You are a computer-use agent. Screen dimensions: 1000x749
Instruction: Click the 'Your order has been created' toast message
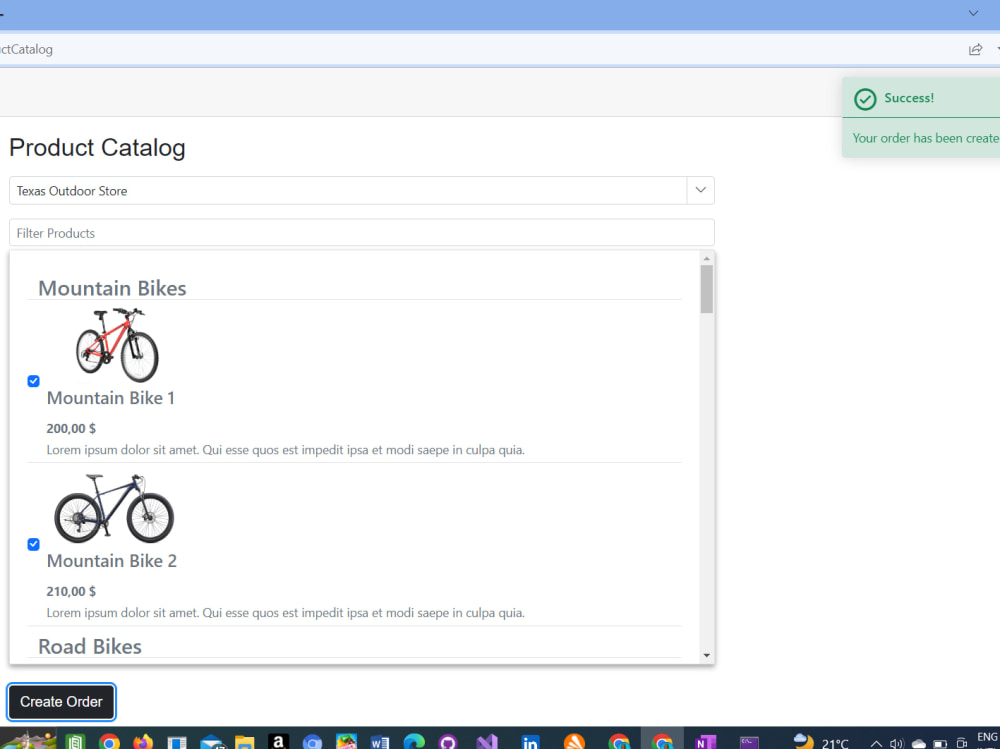pyautogui.click(x=925, y=138)
